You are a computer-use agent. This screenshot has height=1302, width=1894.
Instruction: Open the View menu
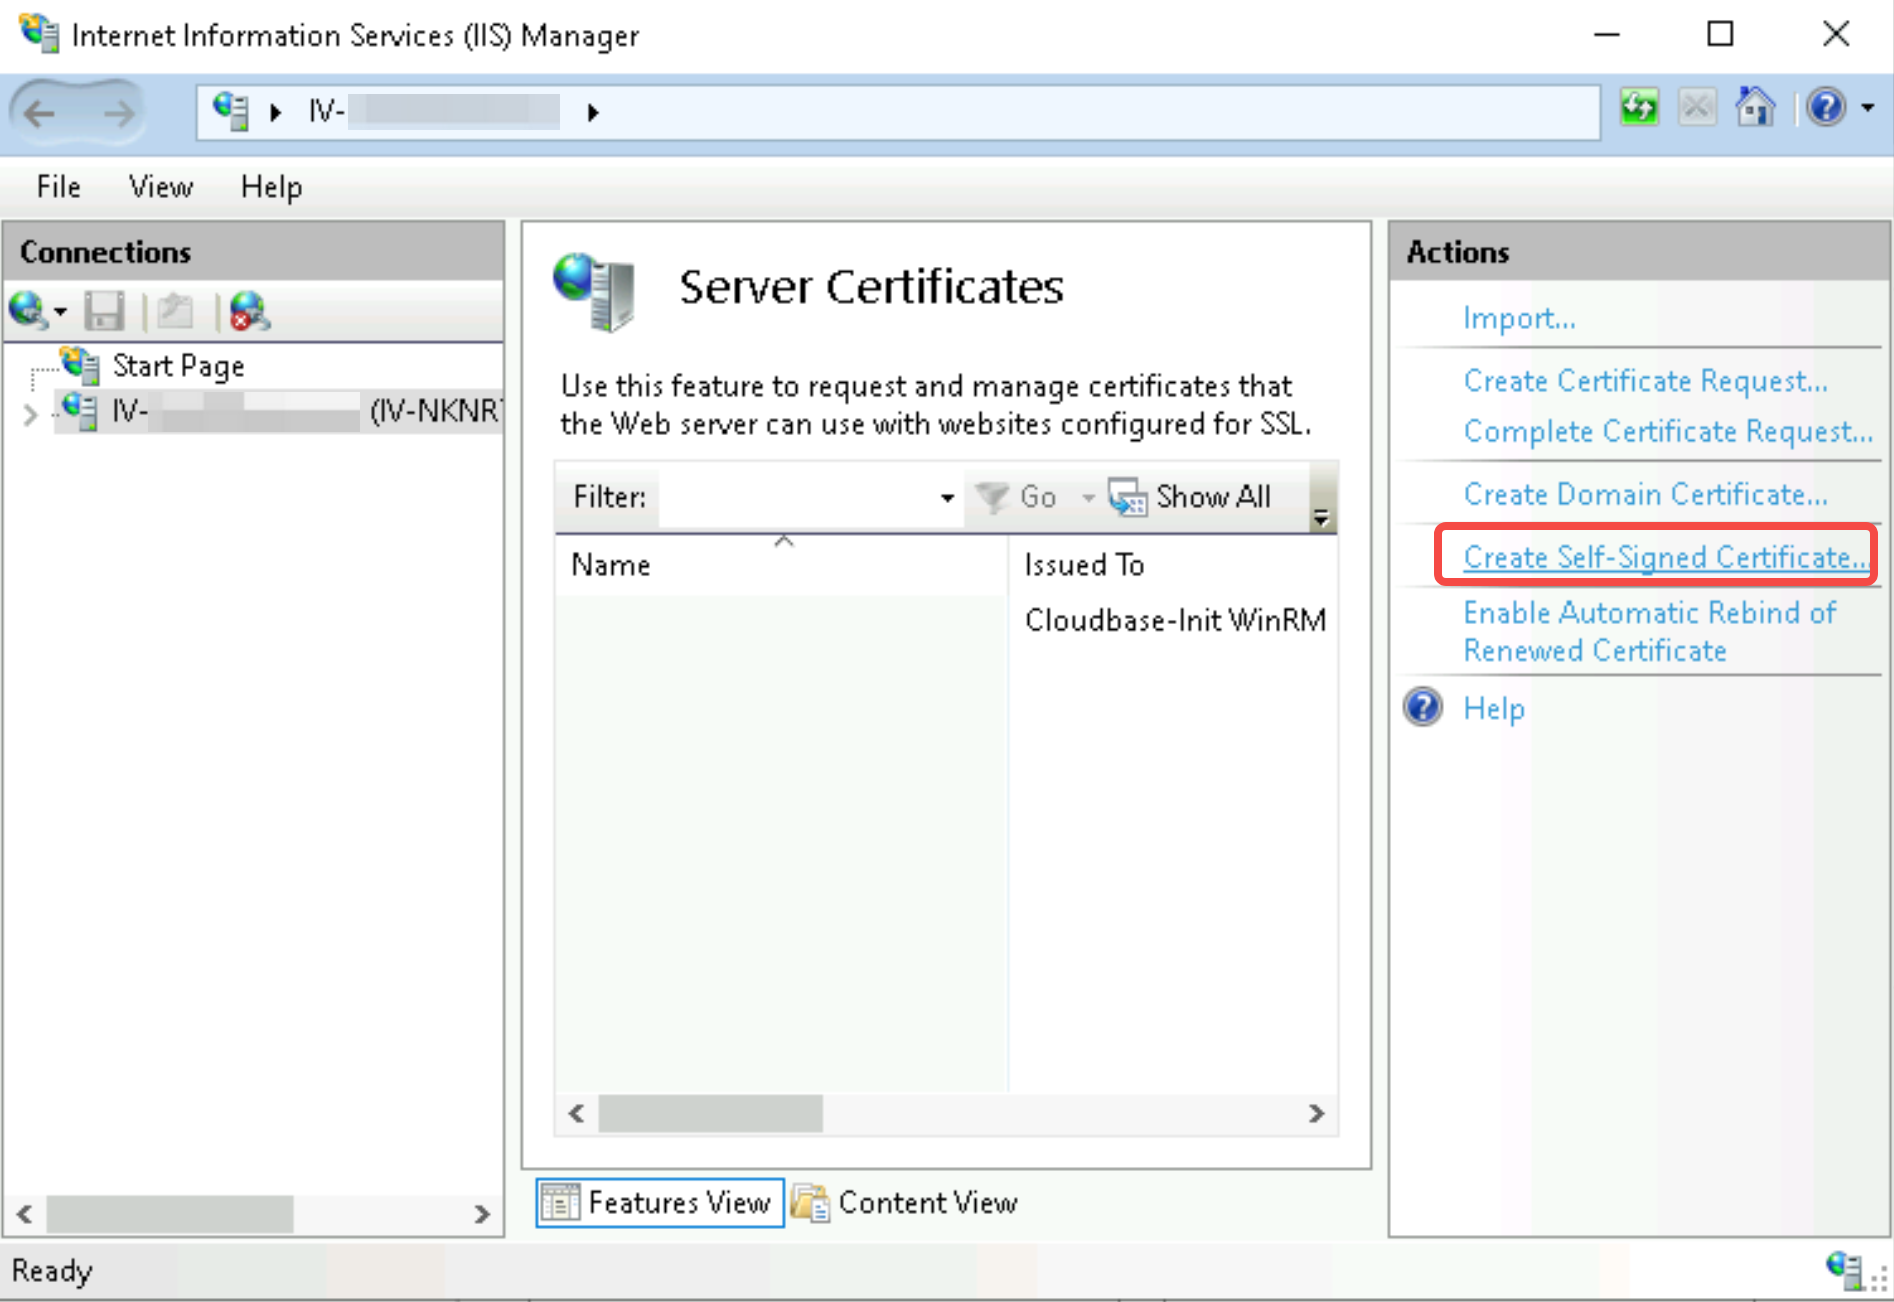pyautogui.click(x=160, y=187)
